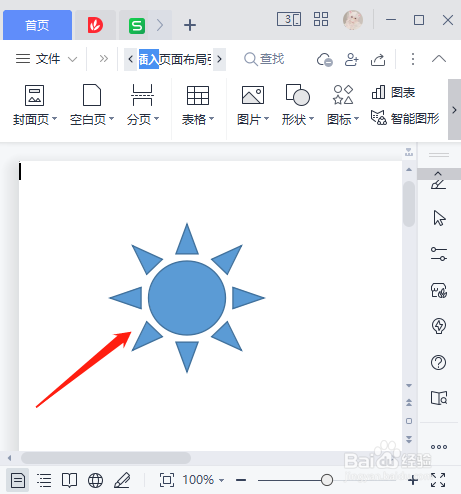Open the share export icon
The height and width of the screenshot is (494, 461).
click(x=378, y=60)
